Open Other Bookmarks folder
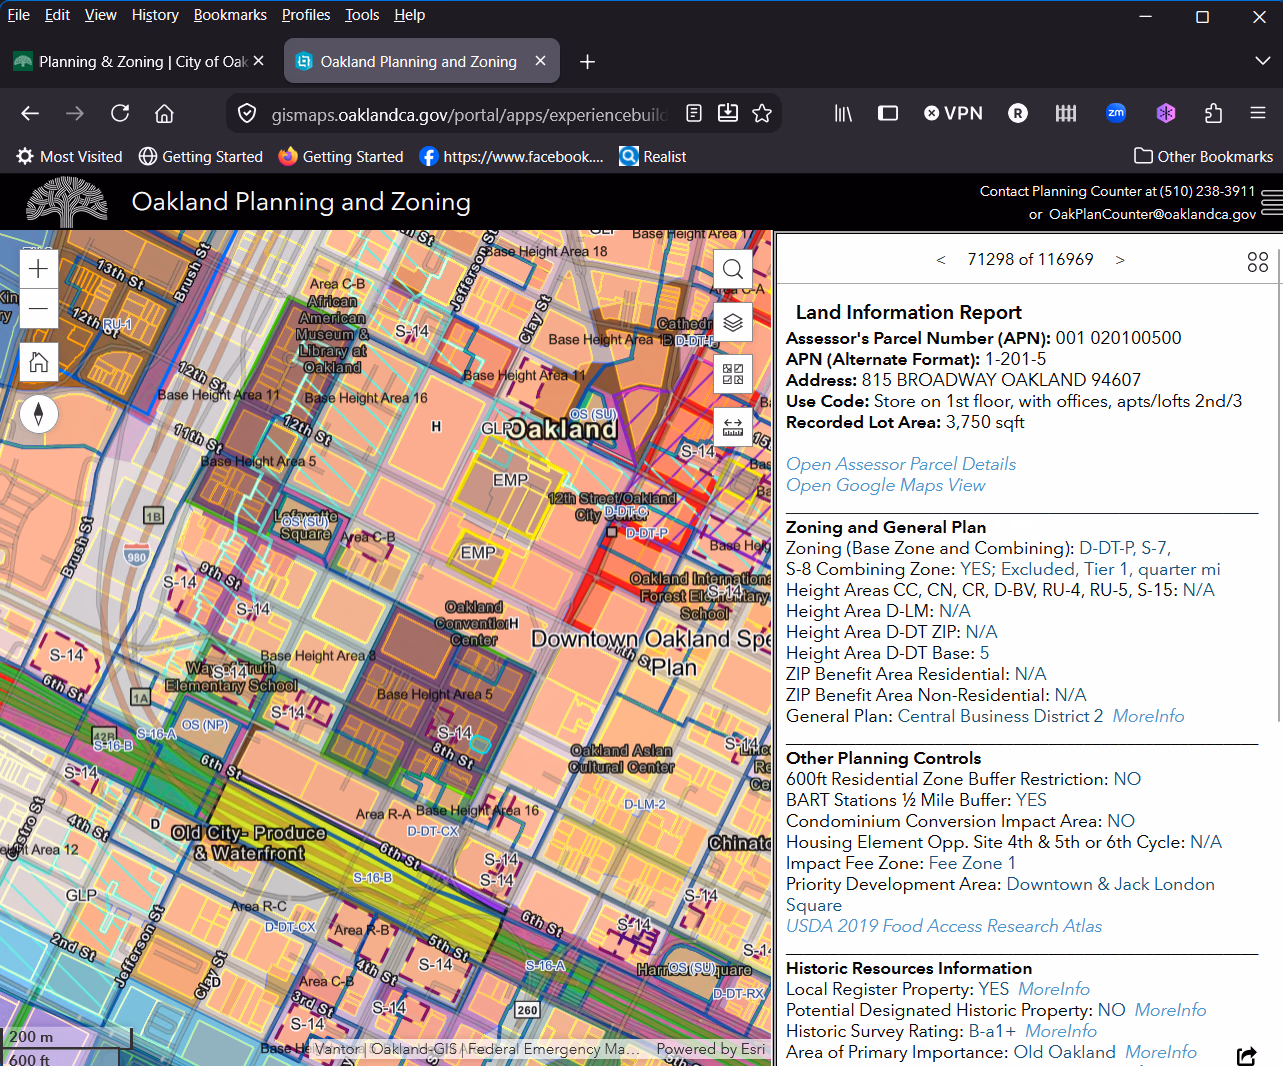The height and width of the screenshot is (1066, 1283). point(1203,156)
